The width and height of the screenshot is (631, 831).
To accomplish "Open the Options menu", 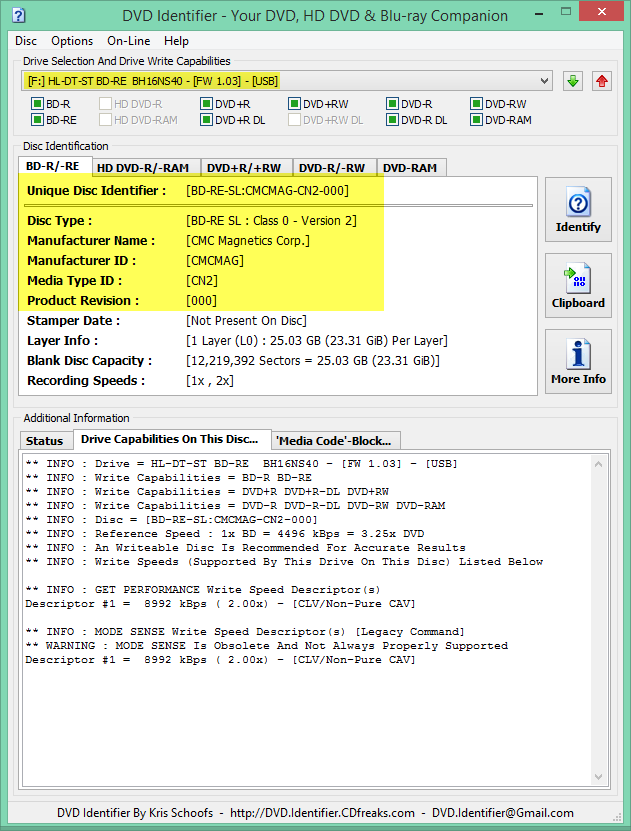I will pos(72,41).
